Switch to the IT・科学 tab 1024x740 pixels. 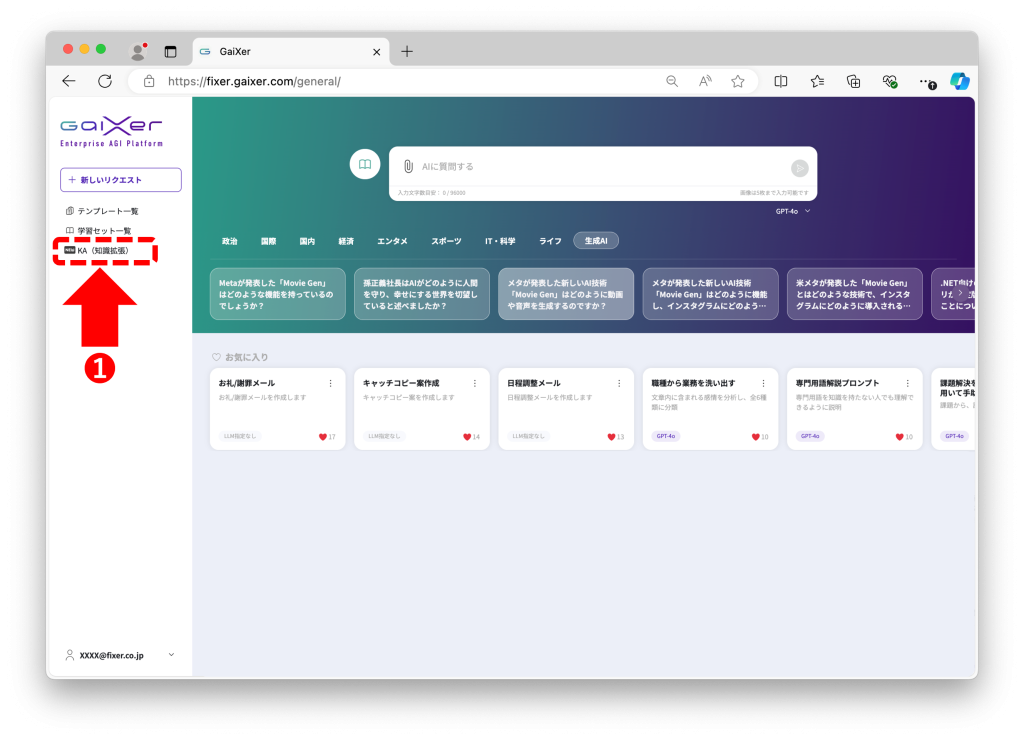pyautogui.click(x=500, y=241)
